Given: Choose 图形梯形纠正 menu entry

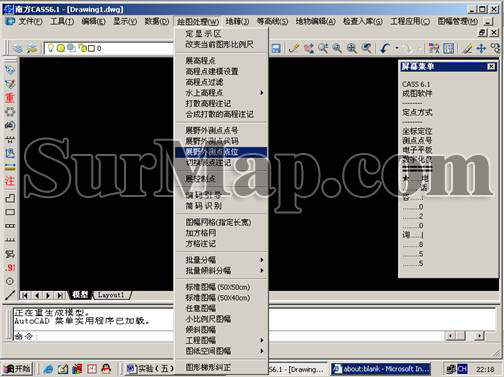Looking at the screenshot, I should coord(221,367).
